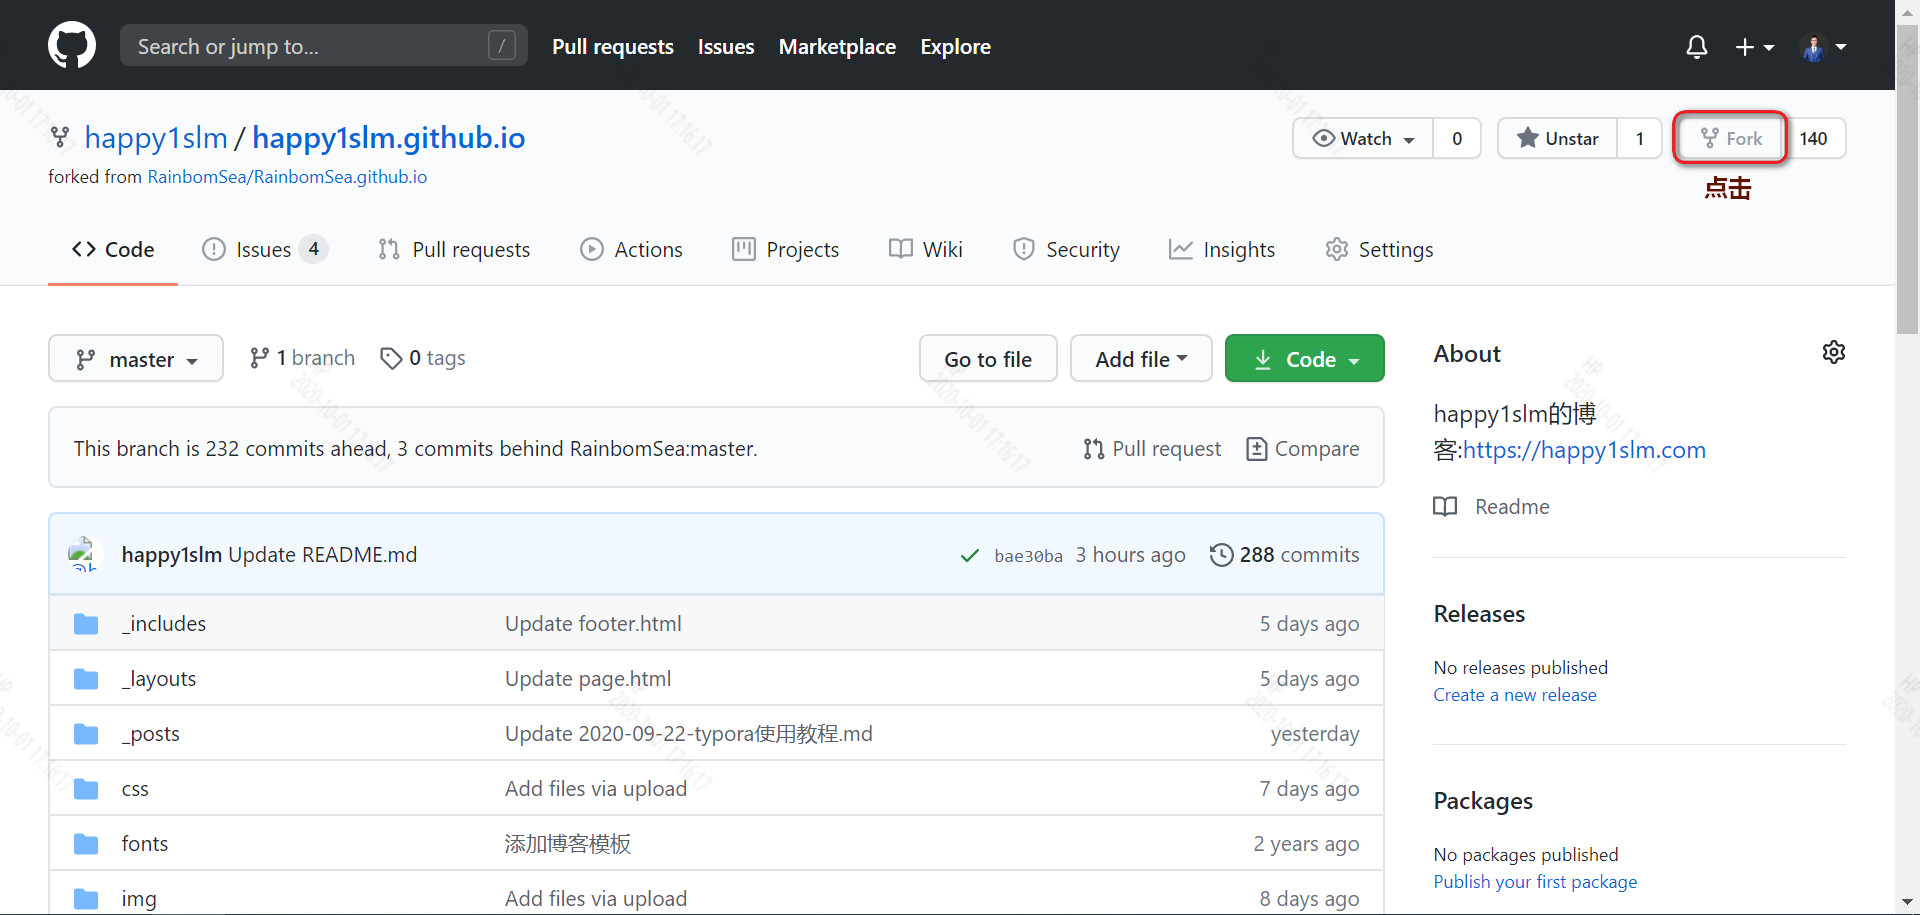Open the https://happy1slm.com blog link
This screenshot has width=1920, height=915.
pyautogui.click(x=1585, y=450)
